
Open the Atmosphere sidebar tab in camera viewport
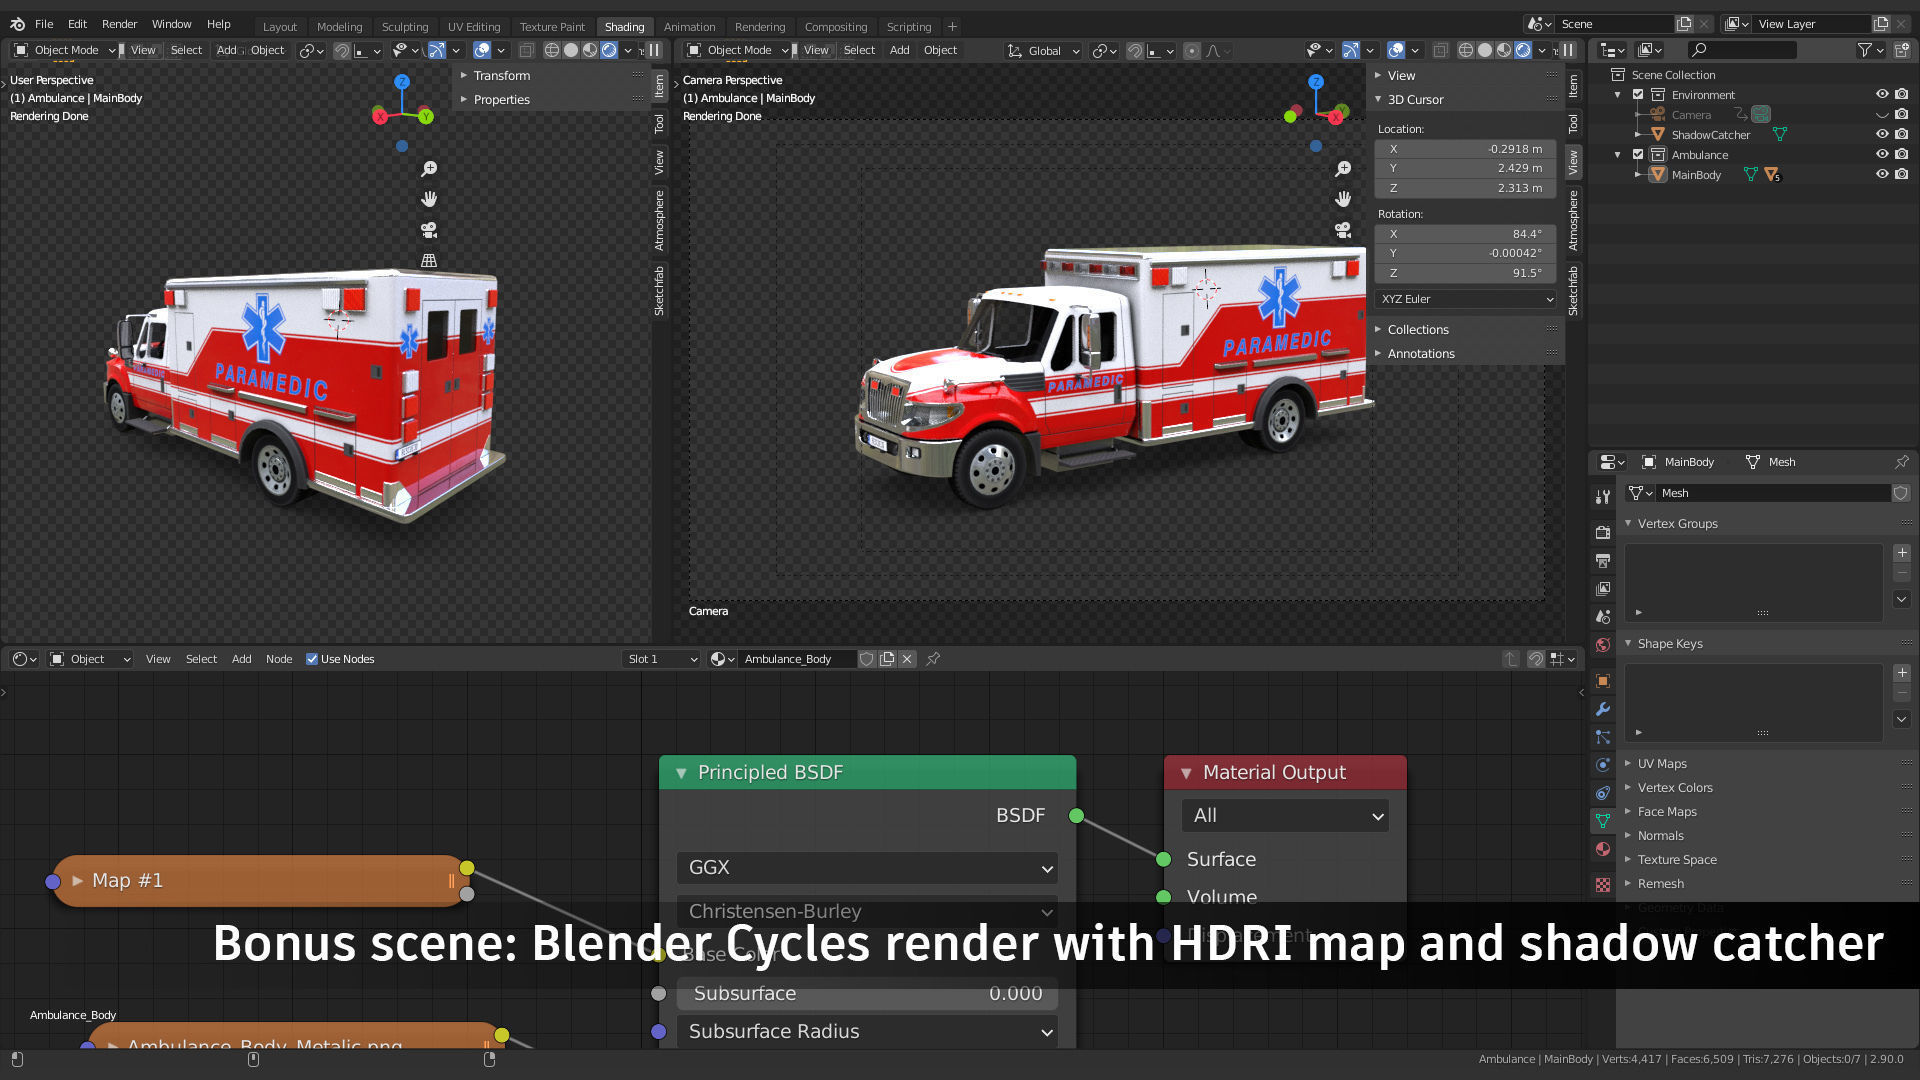click(1573, 221)
